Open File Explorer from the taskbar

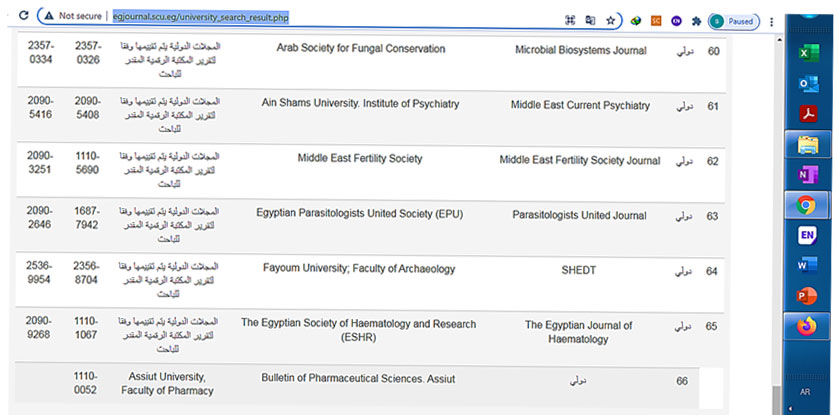808,144
